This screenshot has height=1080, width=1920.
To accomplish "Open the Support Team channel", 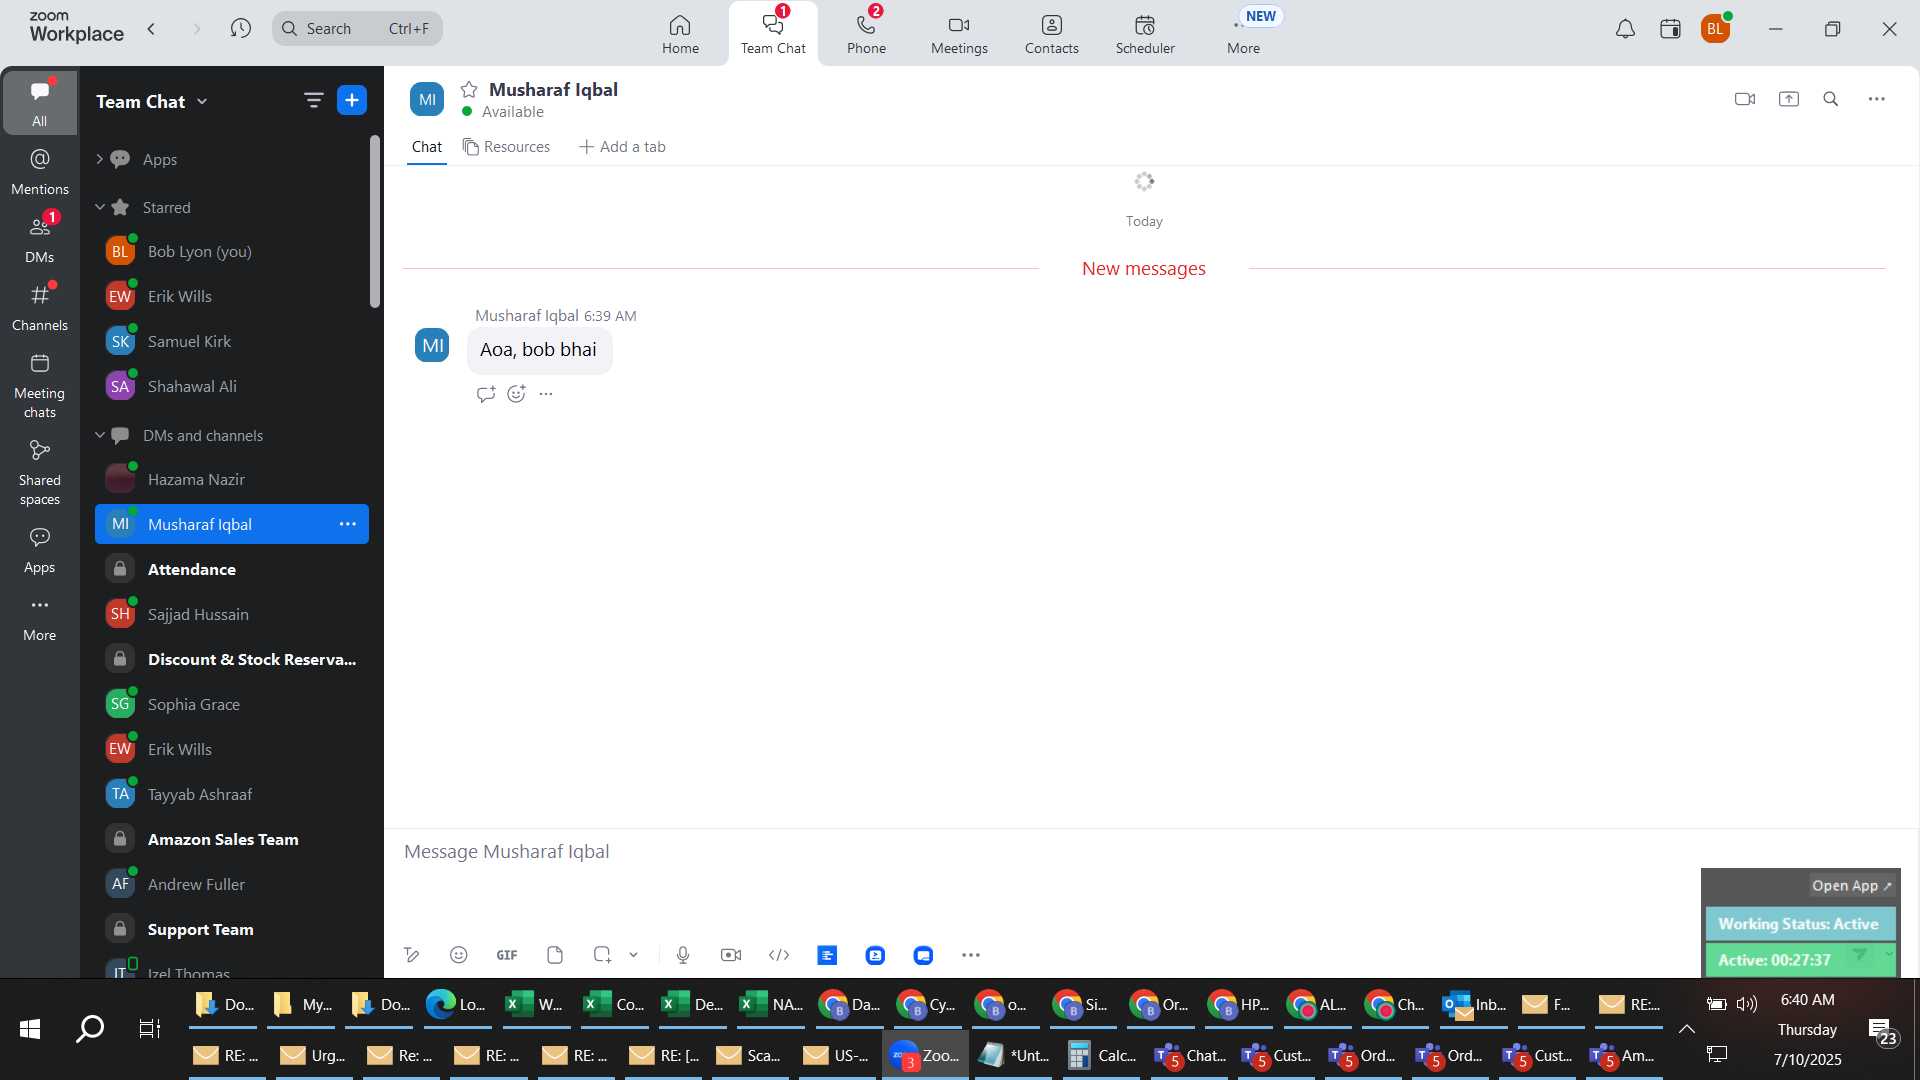I will [231, 930].
